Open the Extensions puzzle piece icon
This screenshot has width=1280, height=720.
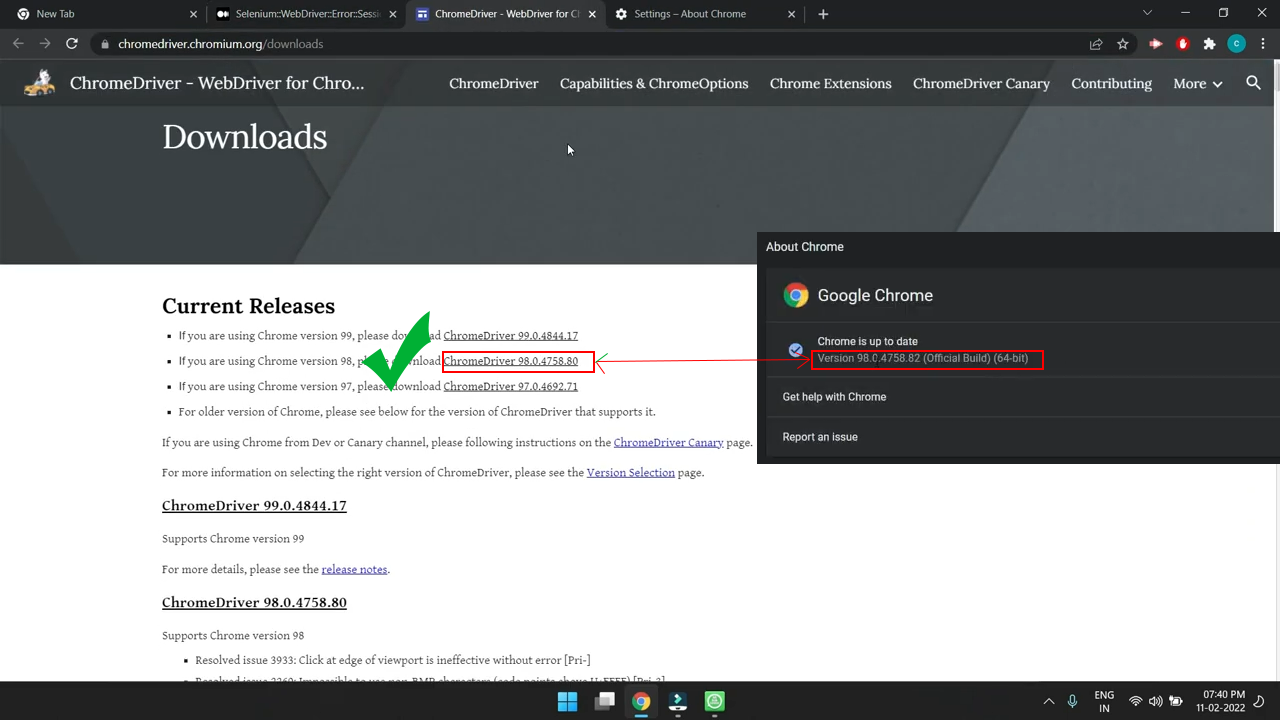[x=1209, y=44]
